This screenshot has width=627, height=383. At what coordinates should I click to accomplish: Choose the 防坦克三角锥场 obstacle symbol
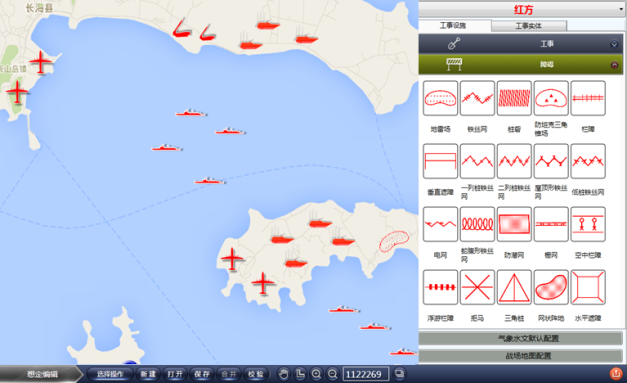click(x=551, y=98)
